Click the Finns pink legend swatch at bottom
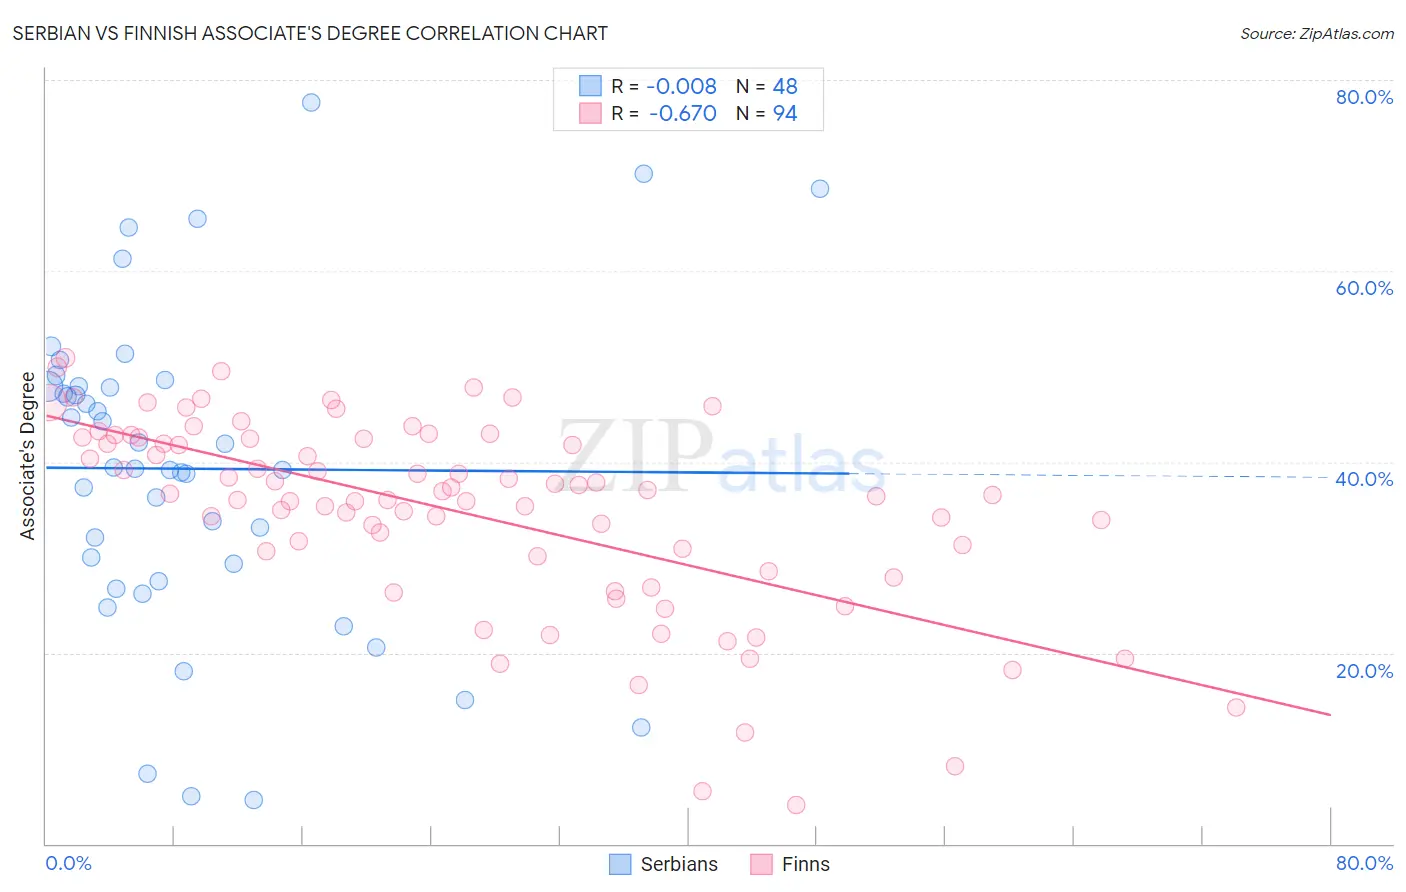1406x892 pixels. [762, 864]
